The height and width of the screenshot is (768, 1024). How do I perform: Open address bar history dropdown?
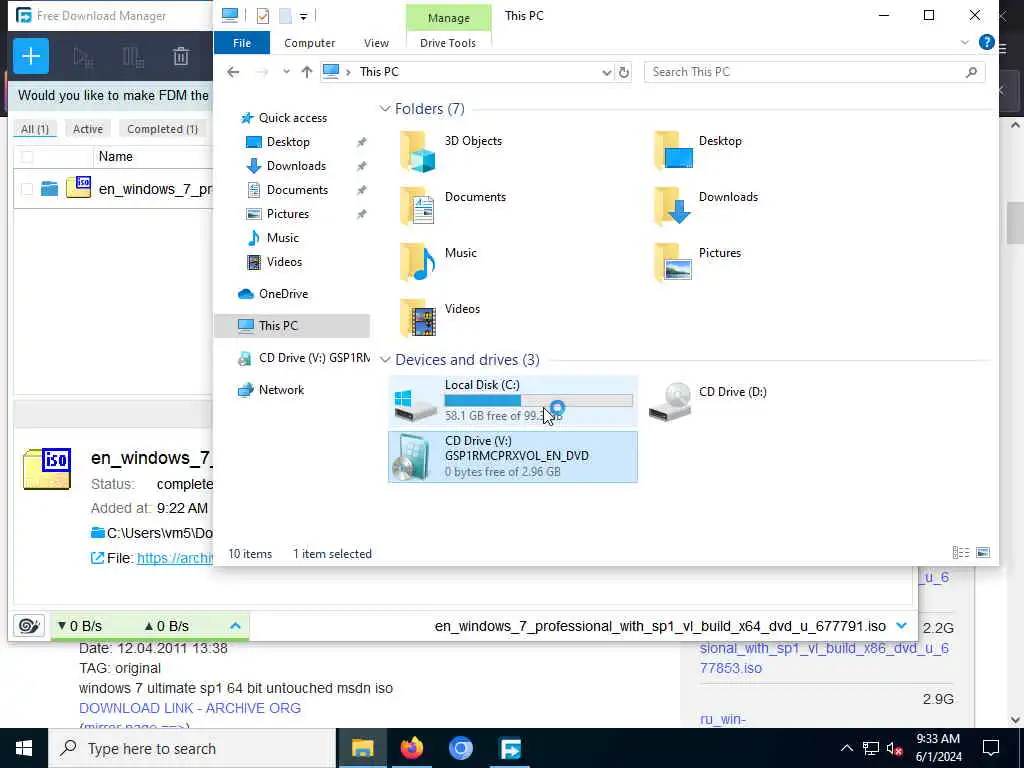606,72
